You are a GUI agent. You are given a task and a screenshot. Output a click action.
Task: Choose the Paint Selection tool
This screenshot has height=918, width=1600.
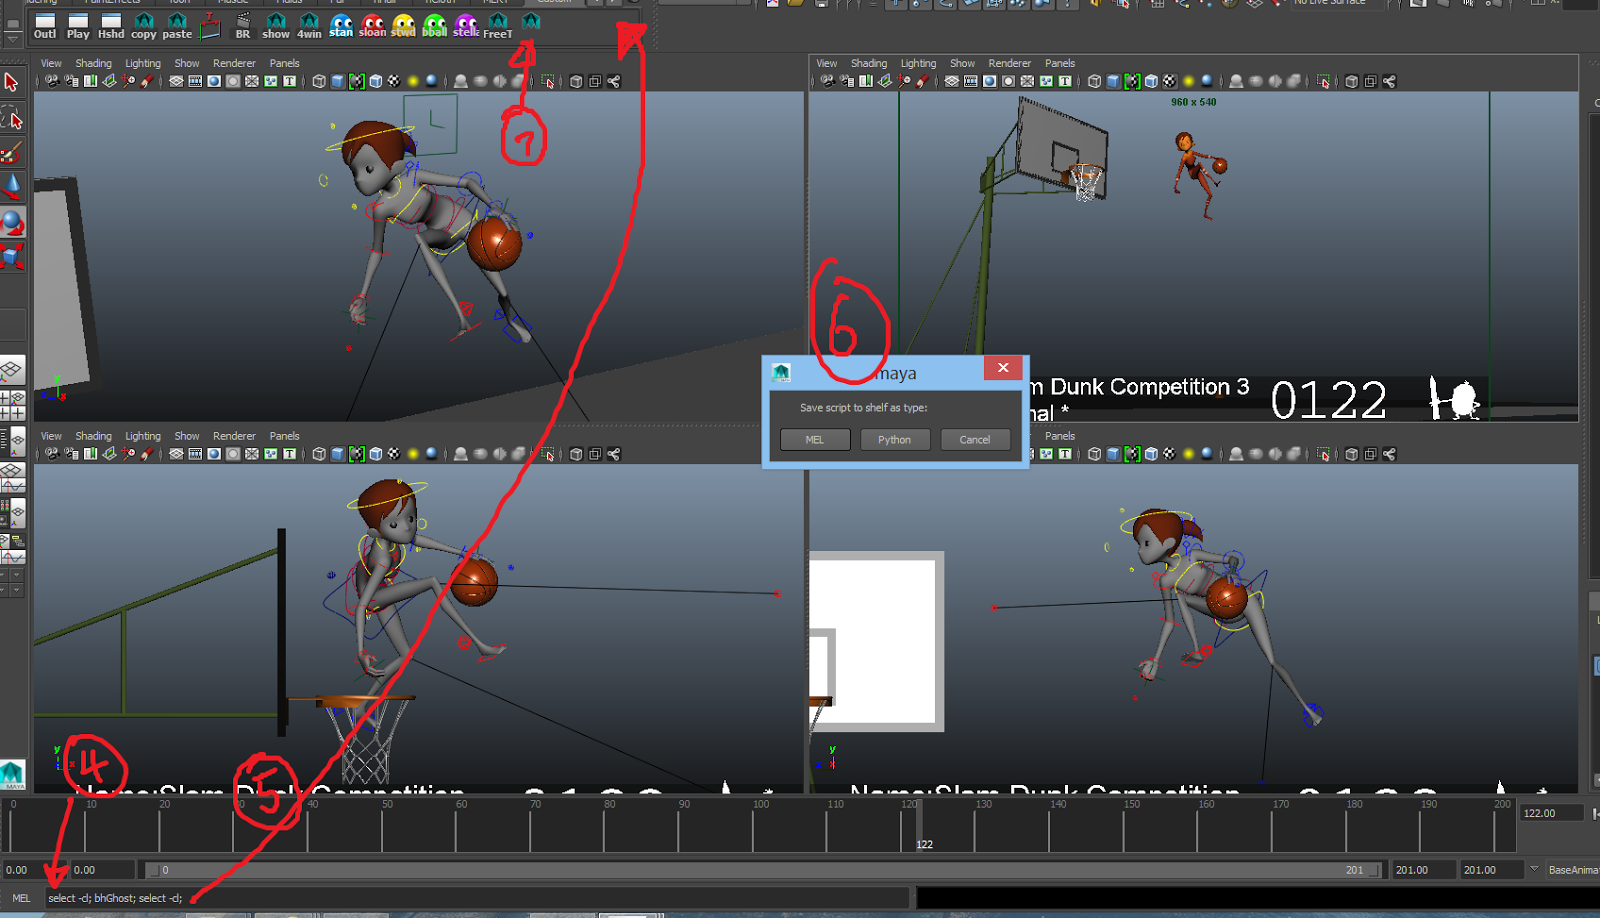(x=12, y=153)
